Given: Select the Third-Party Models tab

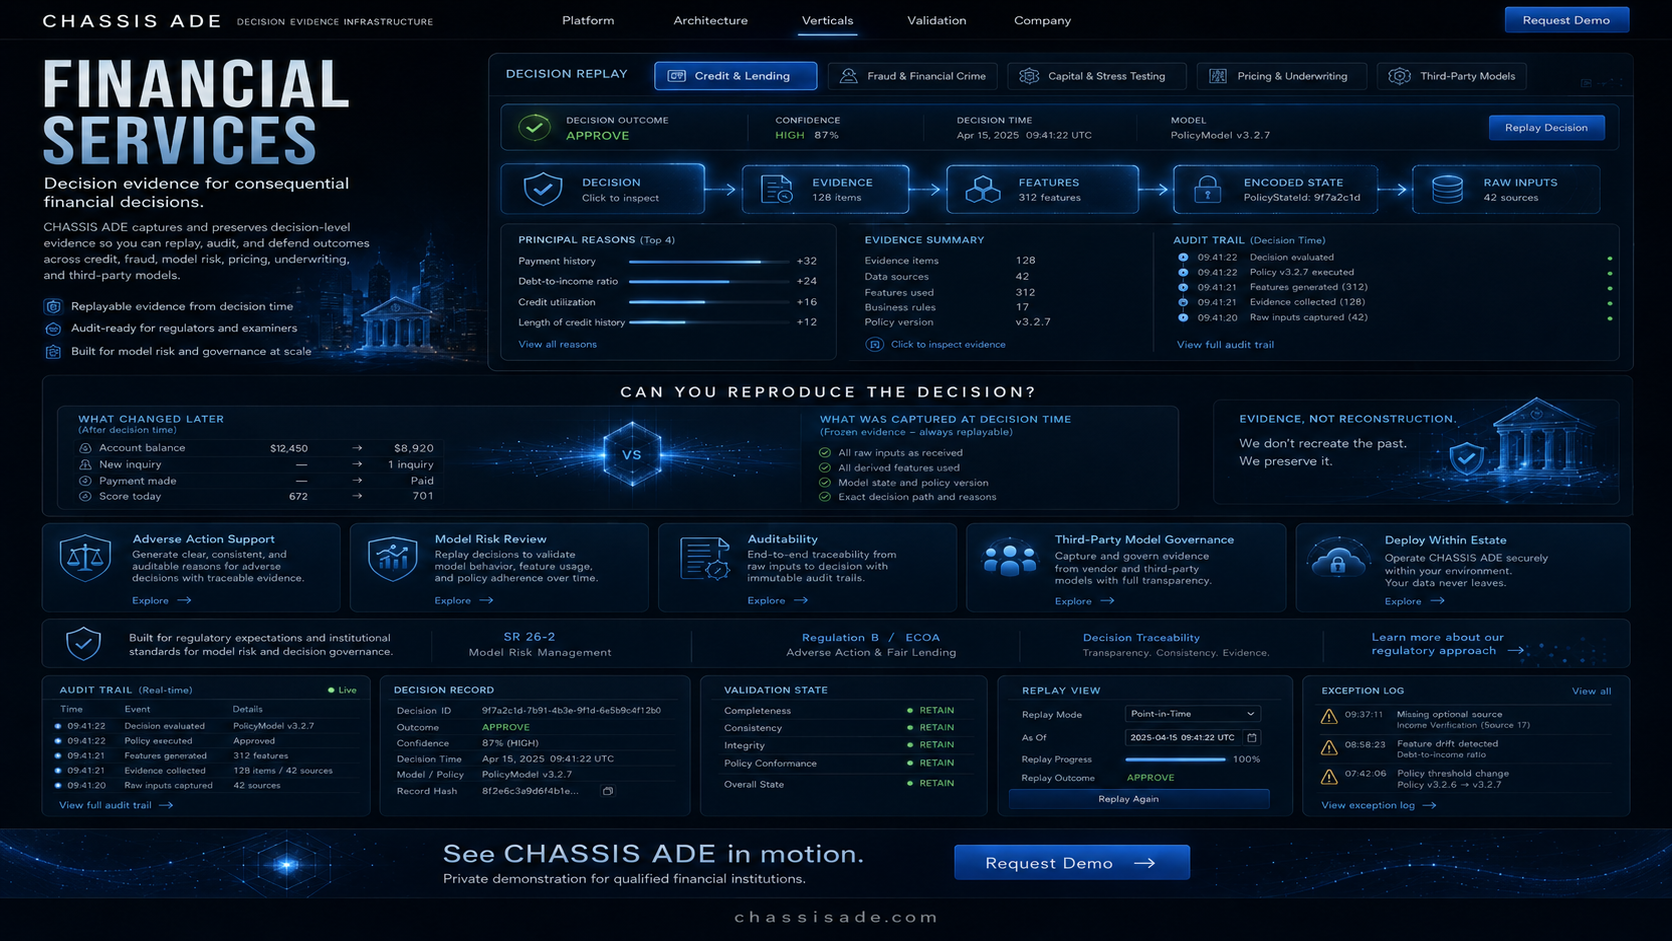Looking at the screenshot, I should (1452, 76).
